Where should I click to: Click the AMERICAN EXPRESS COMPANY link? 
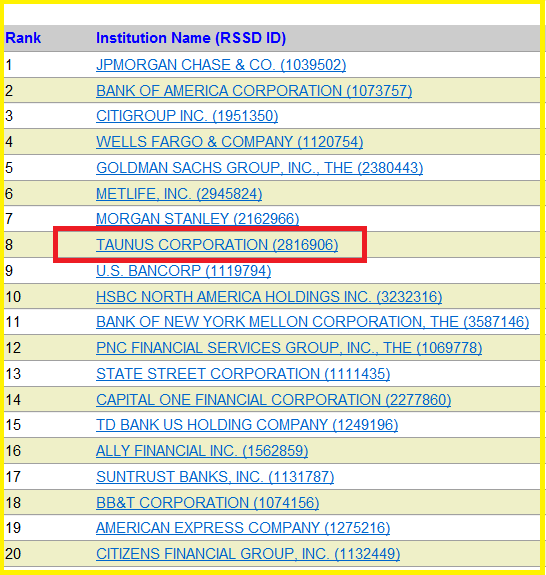tap(243, 528)
